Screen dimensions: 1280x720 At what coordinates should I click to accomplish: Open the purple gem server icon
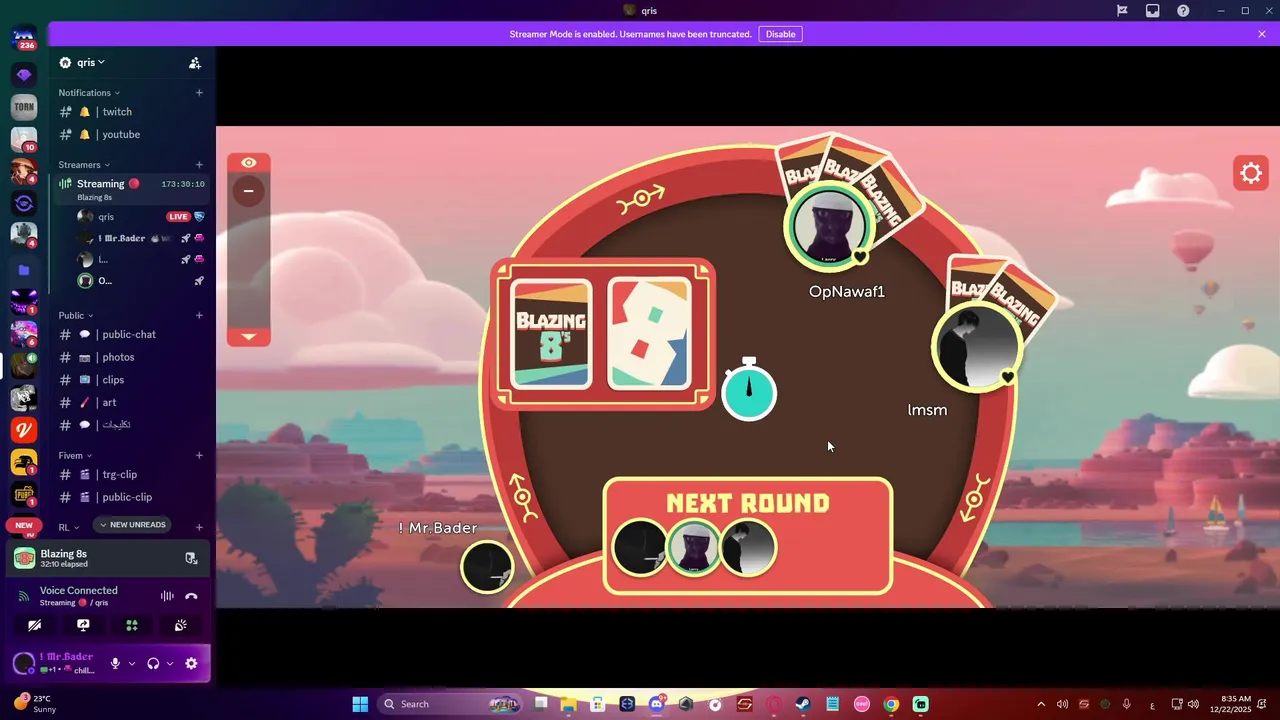(x=24, y=75)
